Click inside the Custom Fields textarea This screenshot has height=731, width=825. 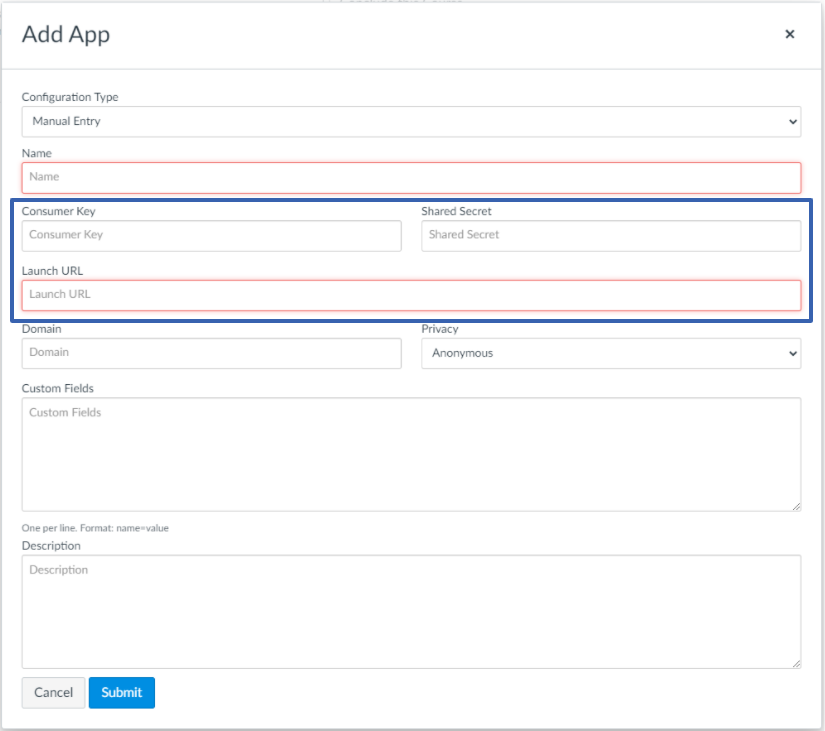coord(411,454)
